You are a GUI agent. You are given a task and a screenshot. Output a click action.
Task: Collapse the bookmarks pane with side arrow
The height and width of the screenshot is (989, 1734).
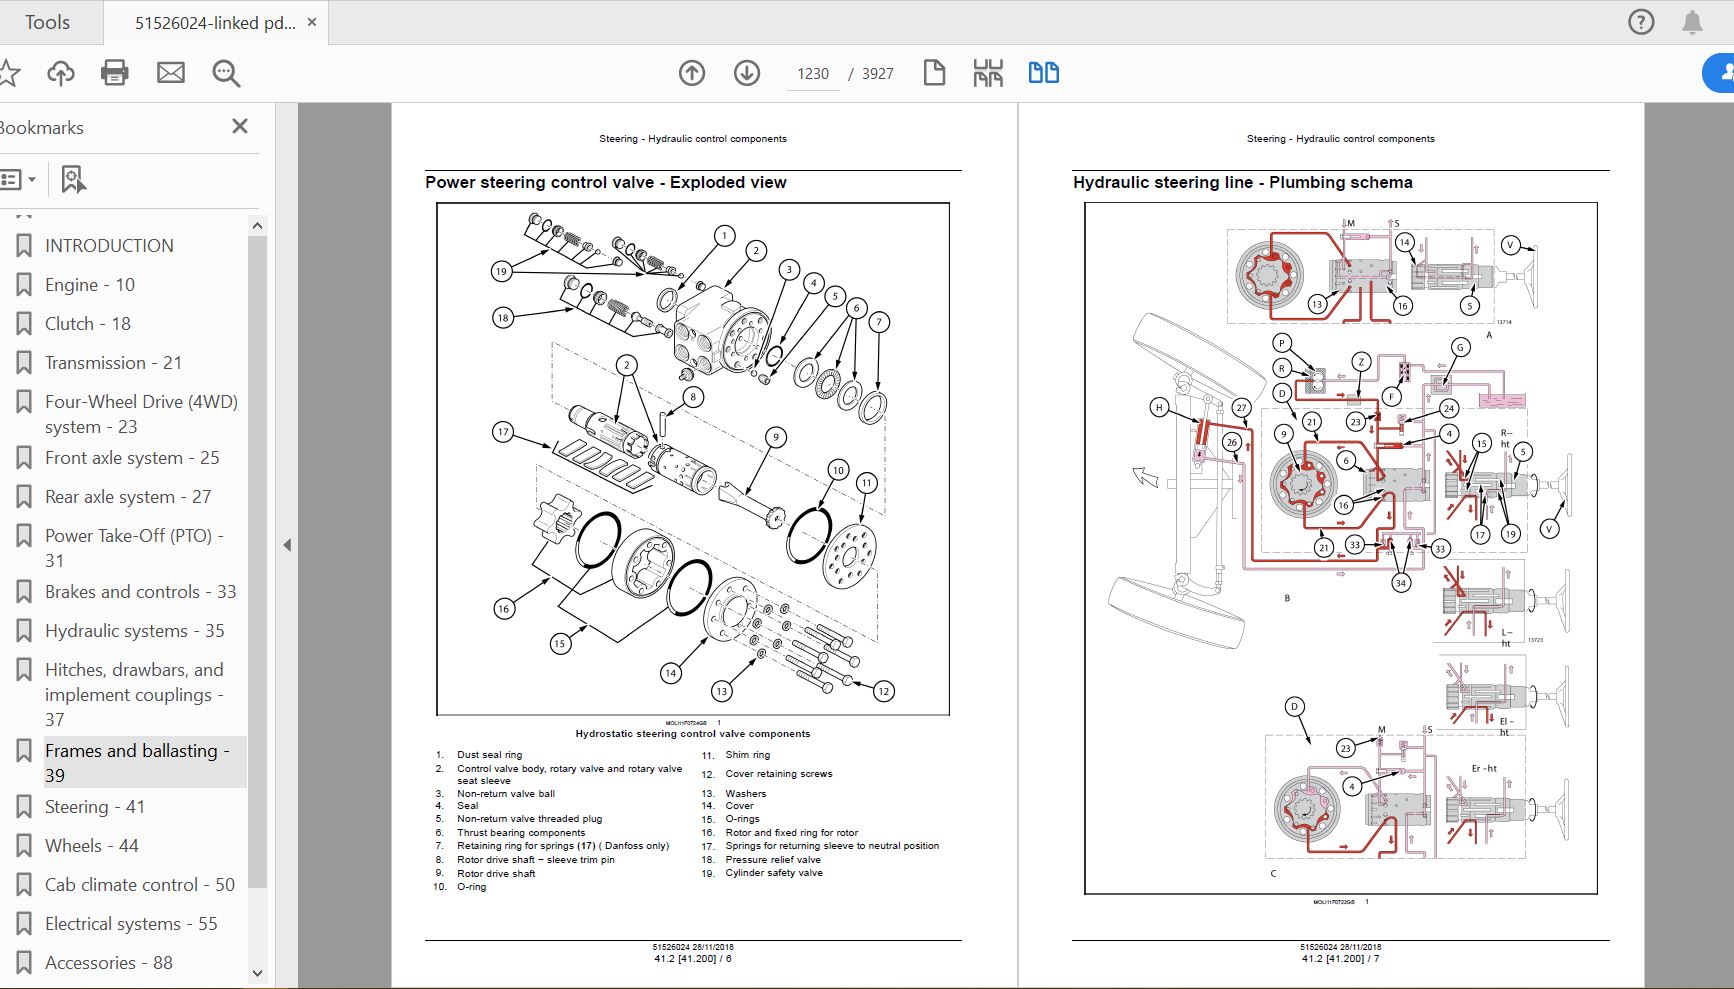point(287,545)
